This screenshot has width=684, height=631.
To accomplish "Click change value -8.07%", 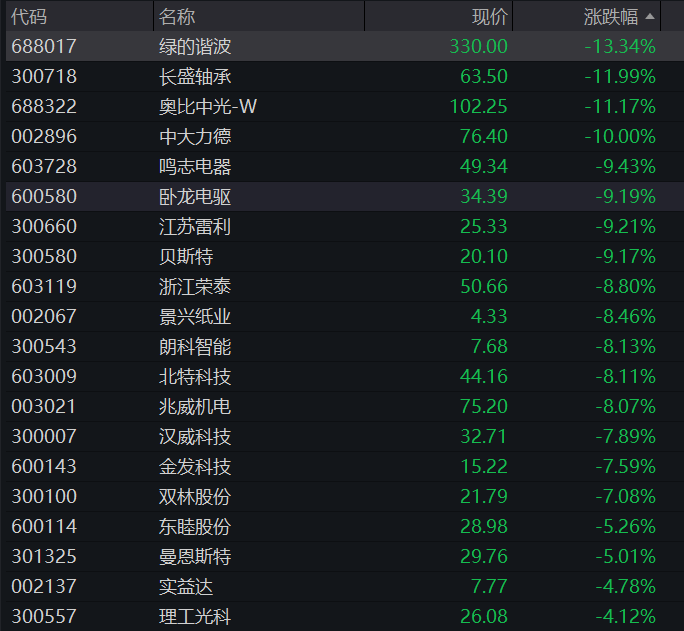I will (626, 407).
